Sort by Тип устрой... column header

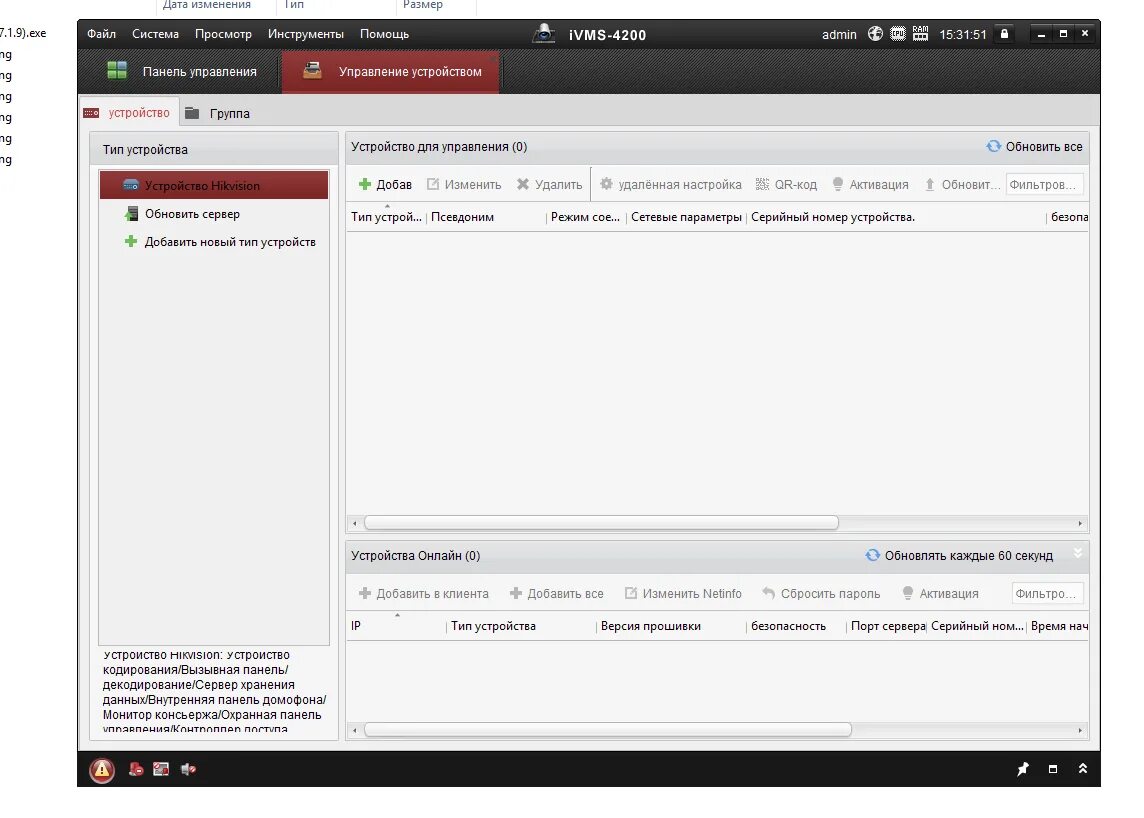[386, 217]
